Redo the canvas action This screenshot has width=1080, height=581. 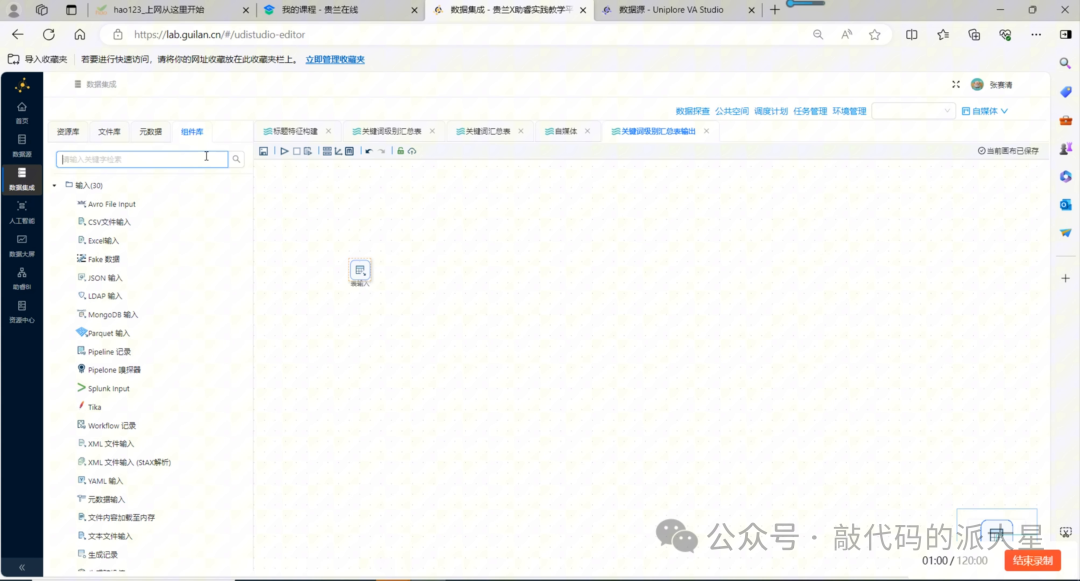point(382,151)
